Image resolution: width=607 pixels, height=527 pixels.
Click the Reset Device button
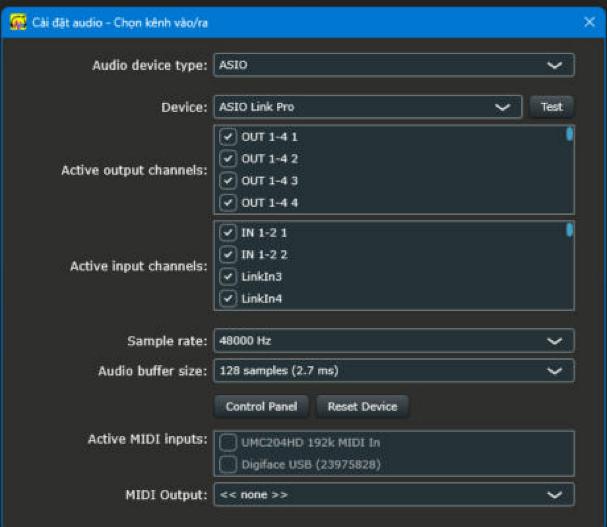tap(362, 407)
